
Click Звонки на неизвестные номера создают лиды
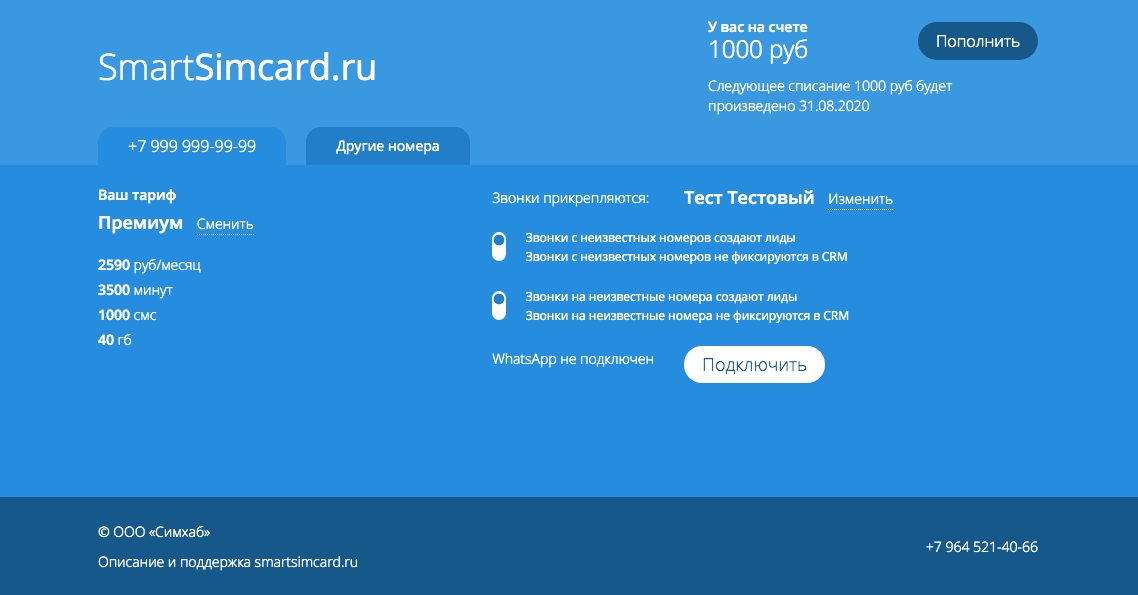(x=661, y=297)
